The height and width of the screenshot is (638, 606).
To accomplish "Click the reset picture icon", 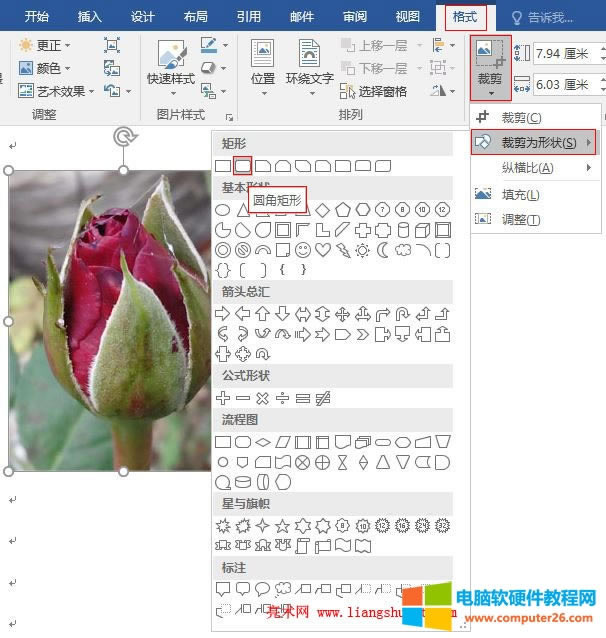I will 117,90.
